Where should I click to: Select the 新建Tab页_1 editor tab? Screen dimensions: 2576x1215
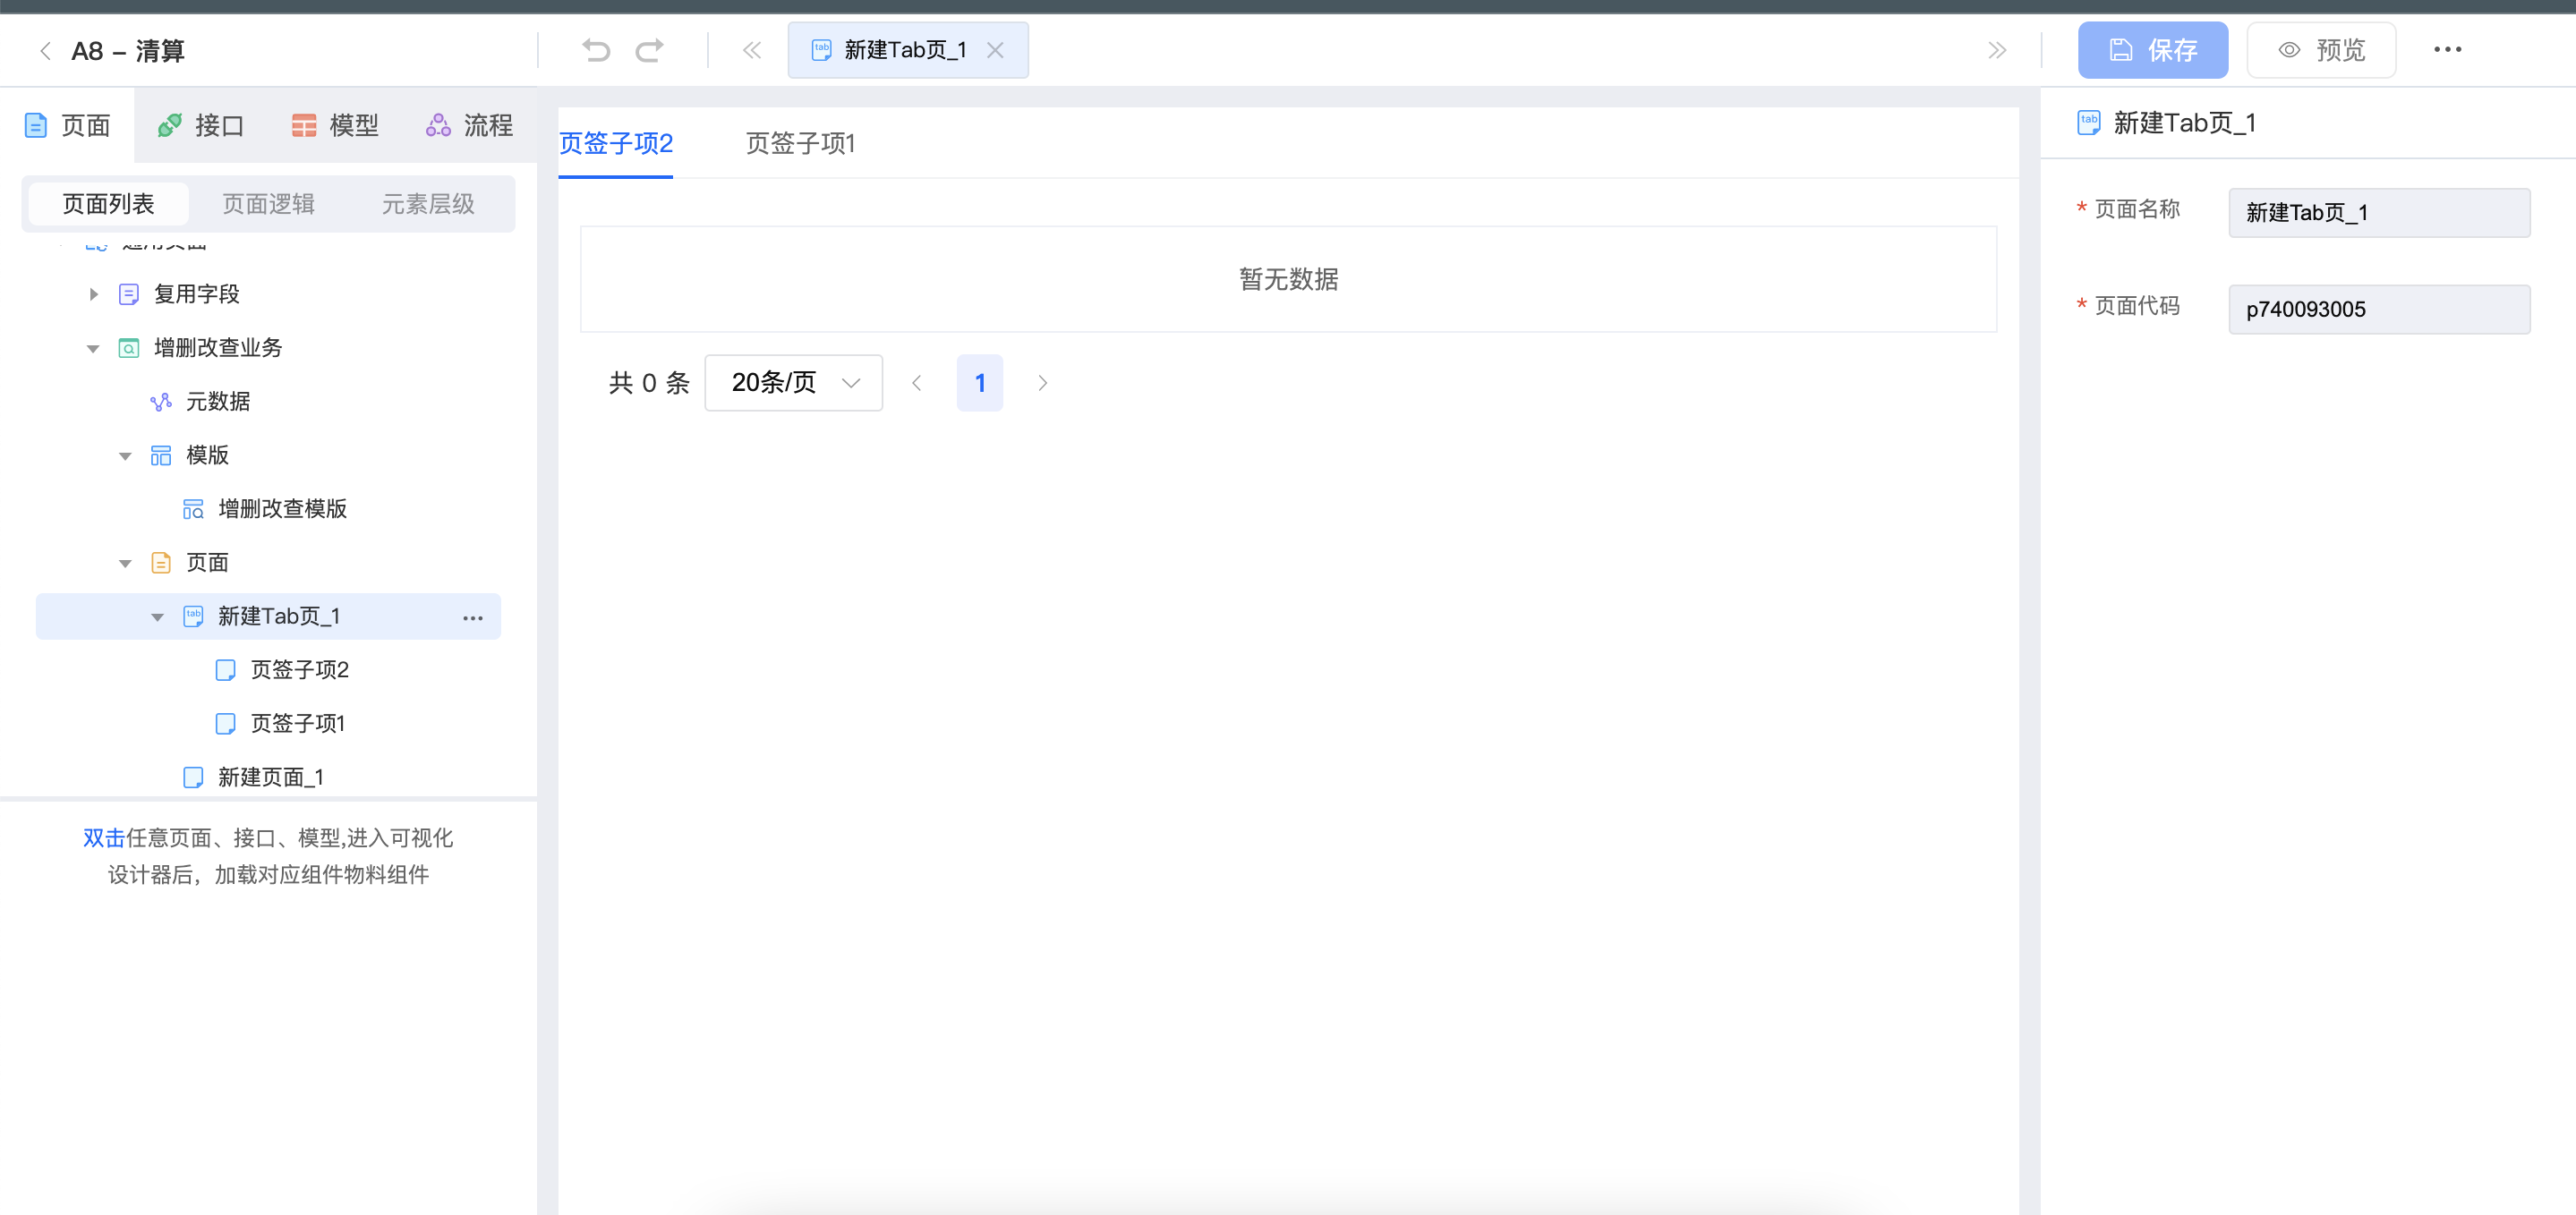[907, 50]
